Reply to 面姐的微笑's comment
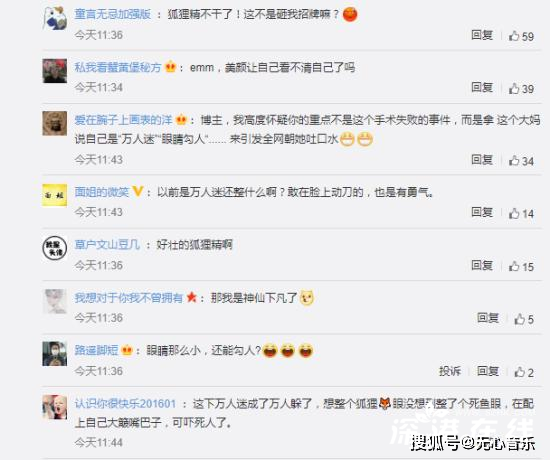550x460 pixels. (x=482, y=212)
